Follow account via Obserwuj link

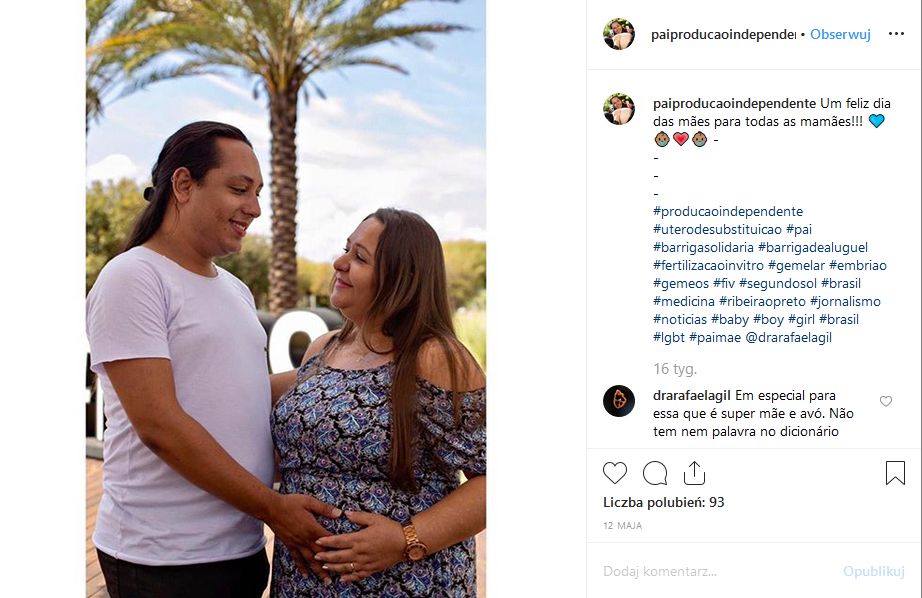coord(840,34)
